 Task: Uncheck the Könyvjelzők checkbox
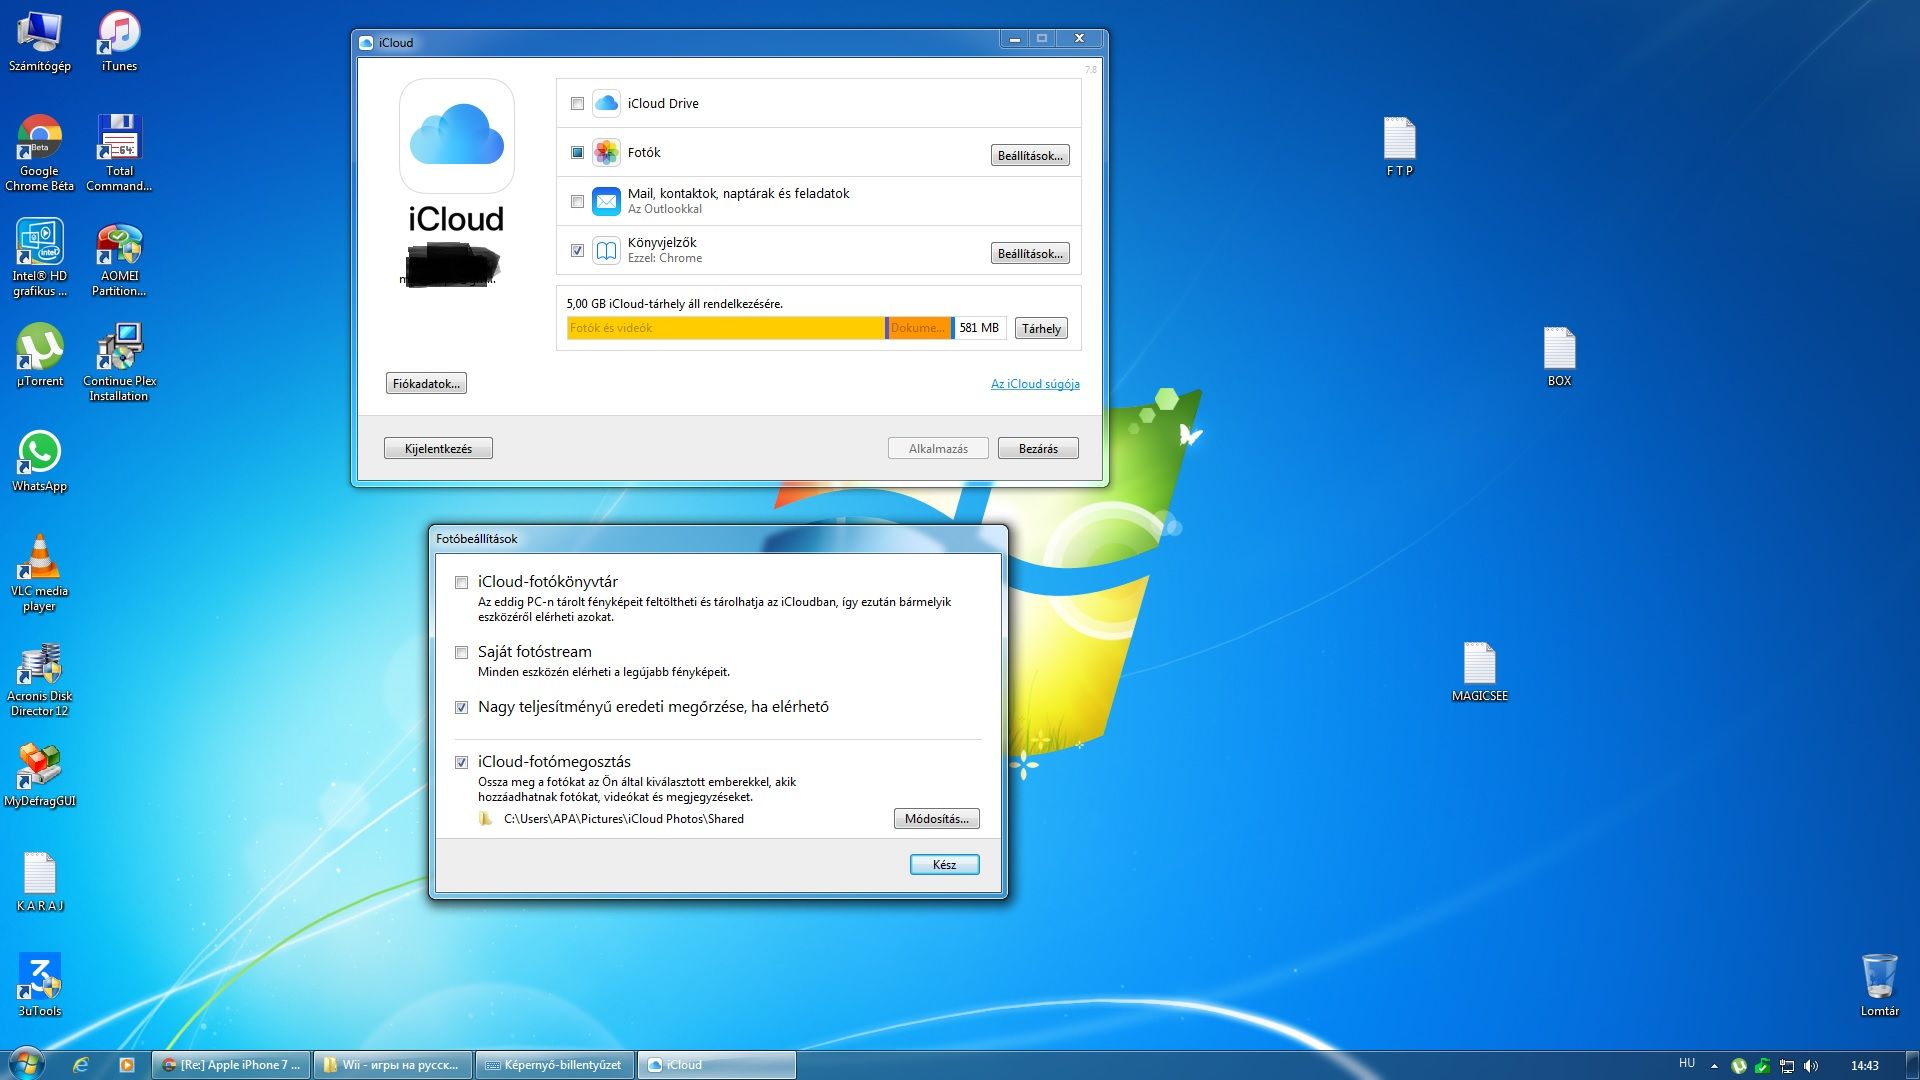click(x=577, y=250)
